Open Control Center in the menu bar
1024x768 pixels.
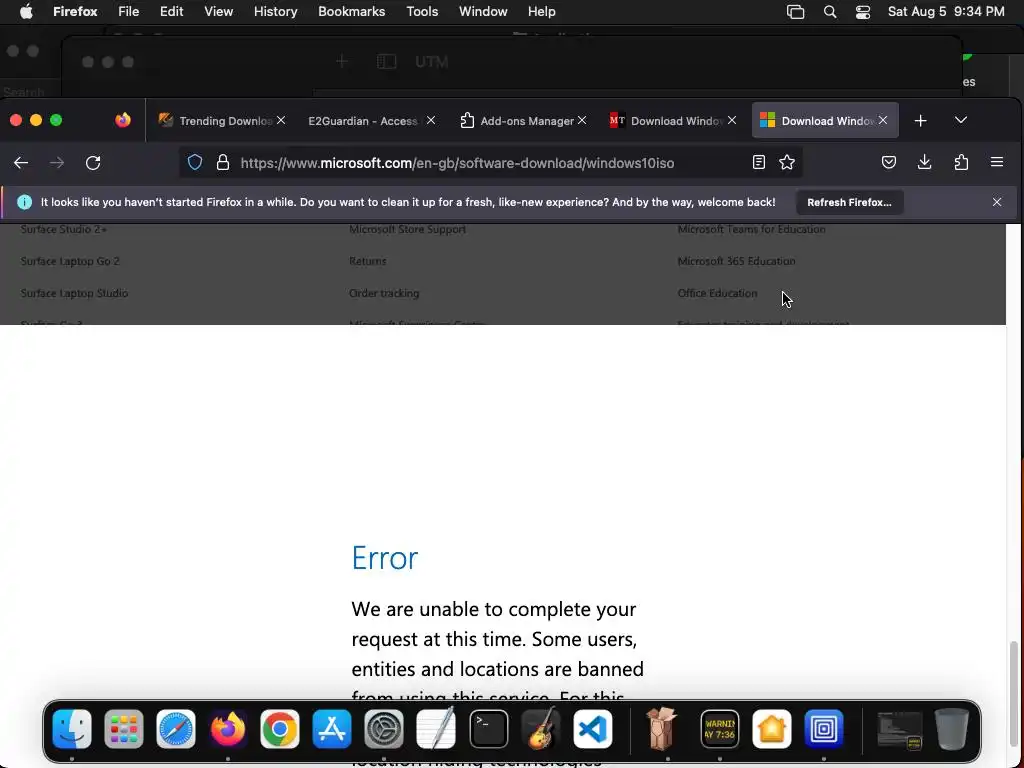pos(863,12)
